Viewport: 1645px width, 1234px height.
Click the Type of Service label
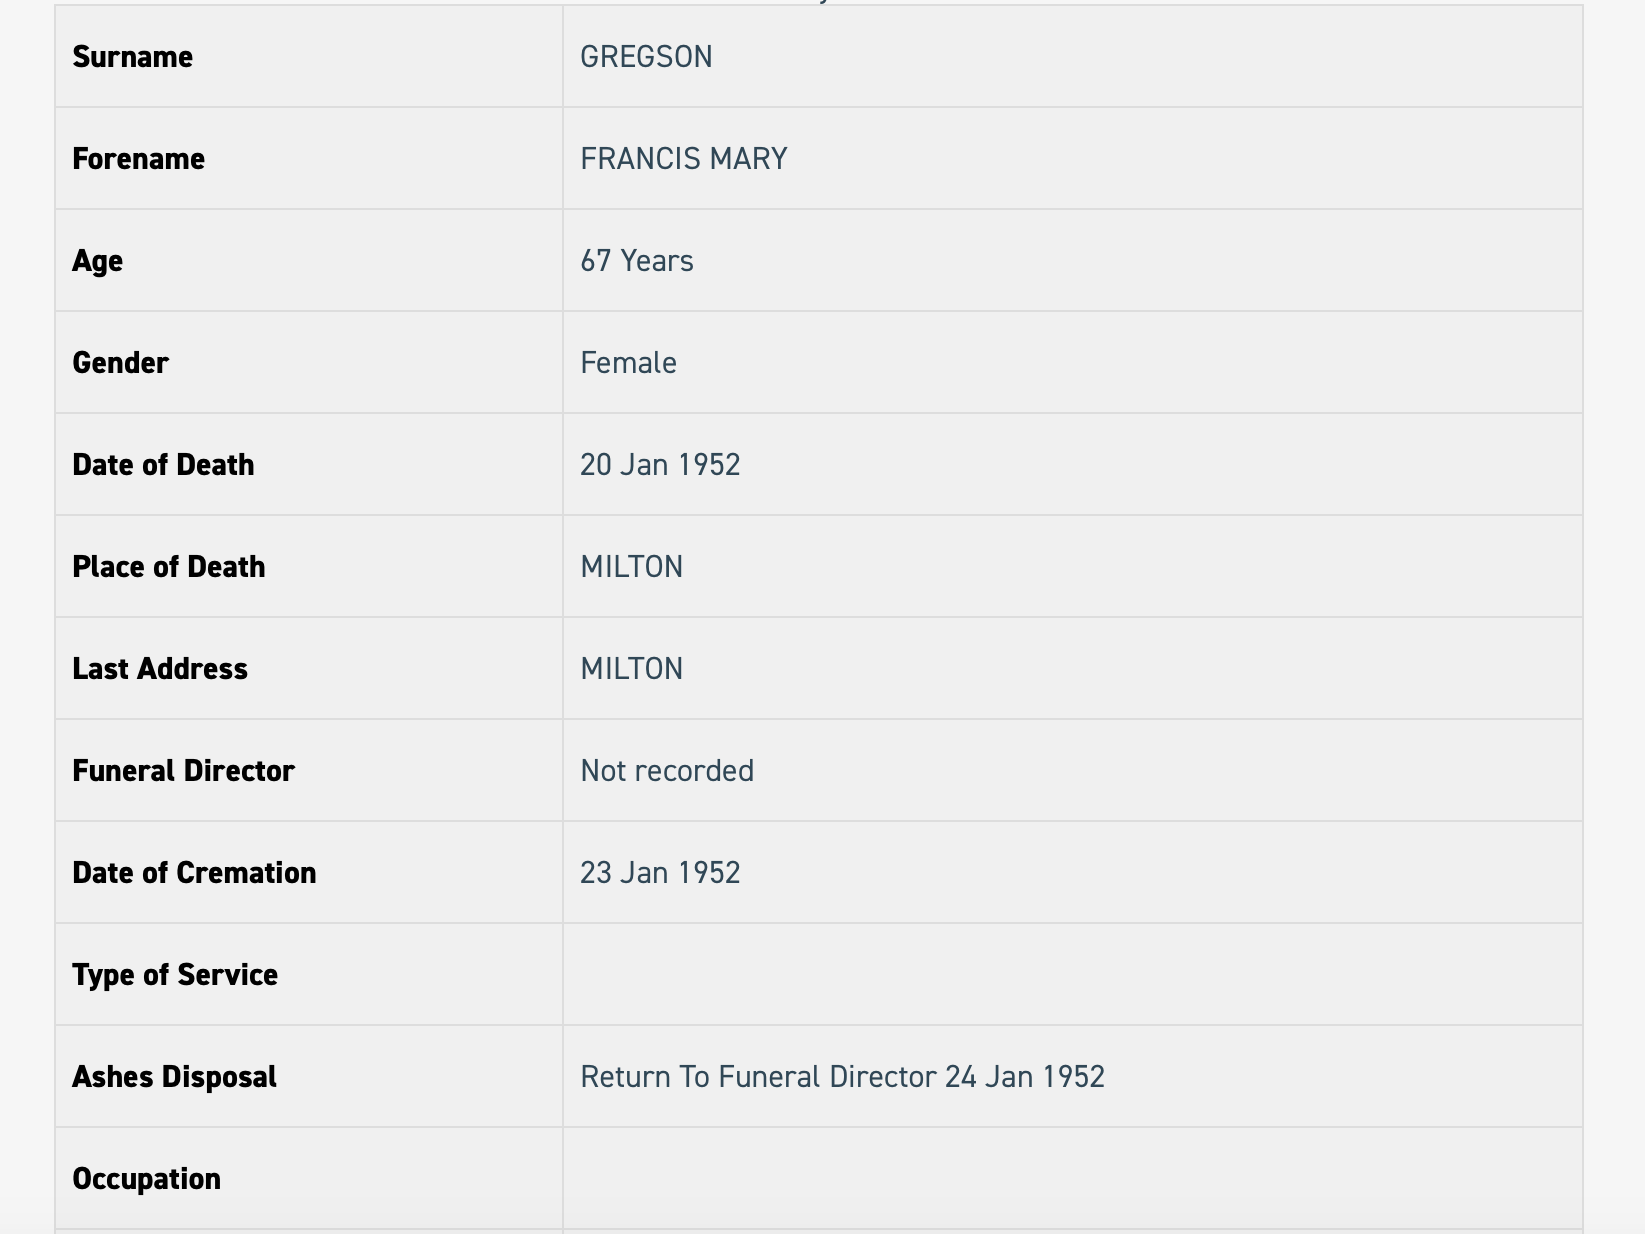[176, 975]
